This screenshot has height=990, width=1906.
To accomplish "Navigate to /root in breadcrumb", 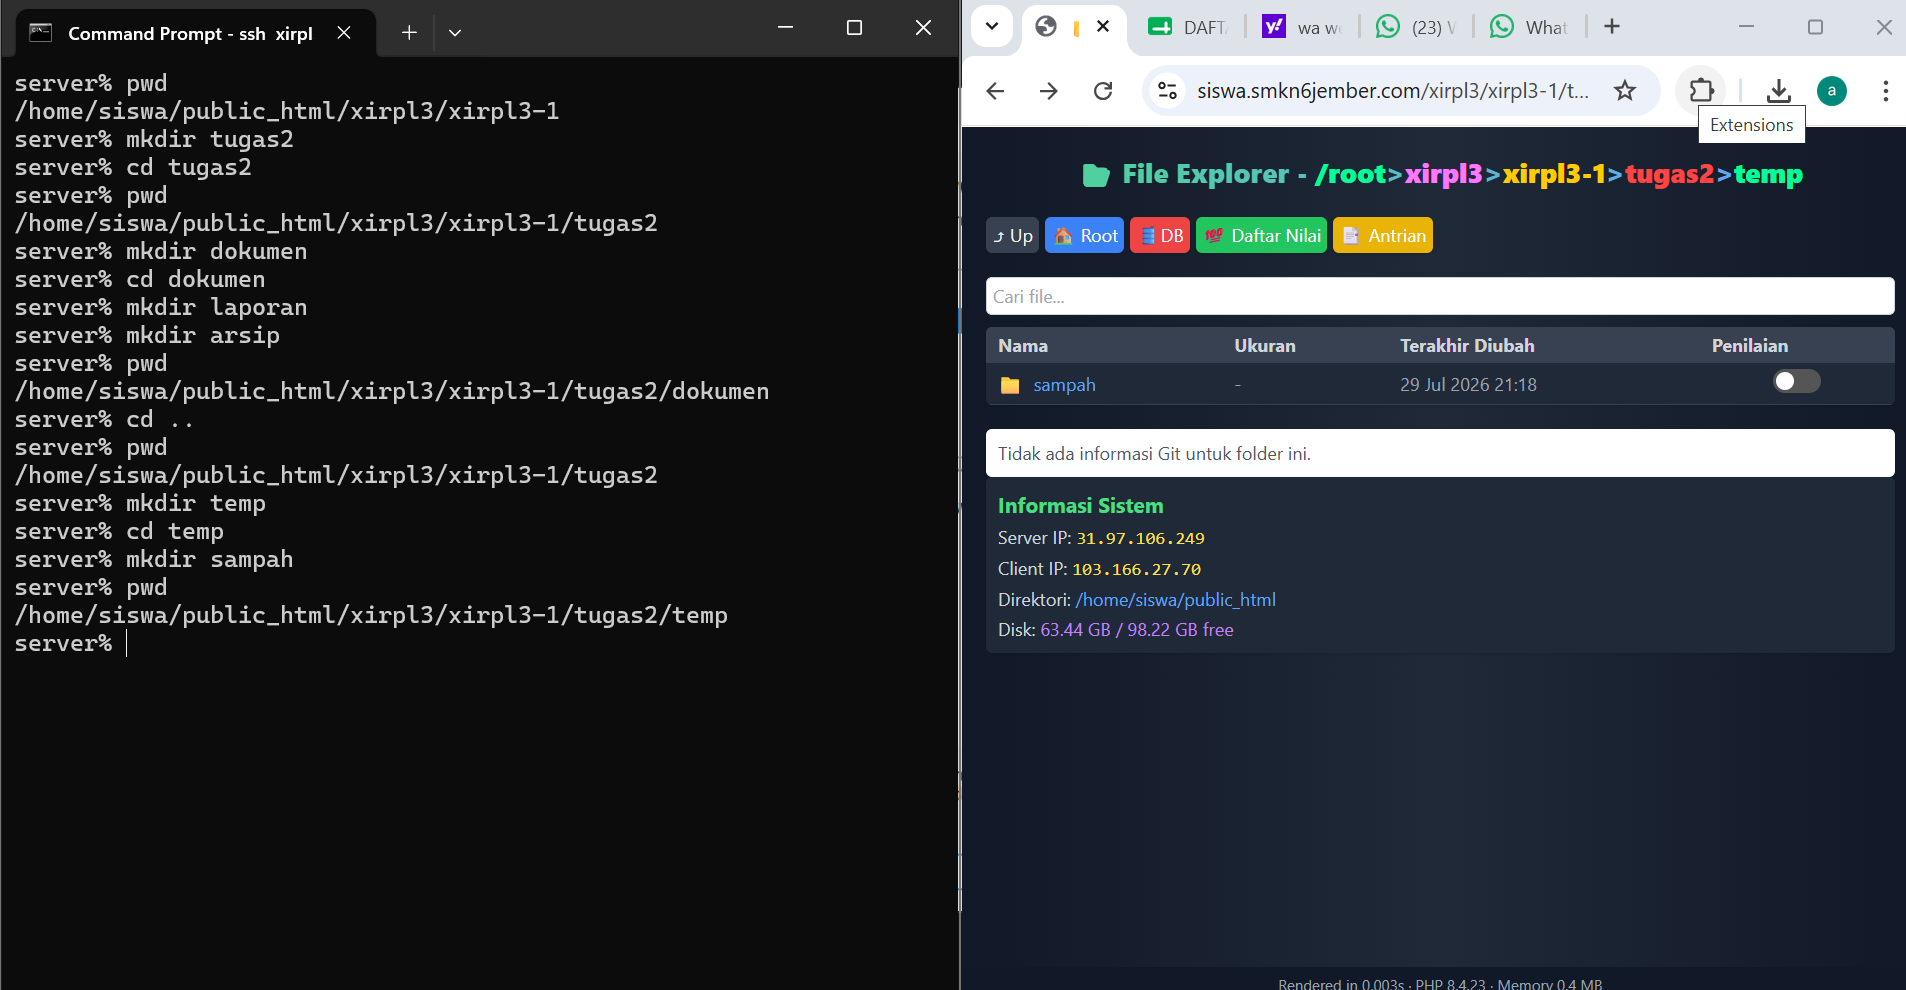I will click(x=1351, y=174).
